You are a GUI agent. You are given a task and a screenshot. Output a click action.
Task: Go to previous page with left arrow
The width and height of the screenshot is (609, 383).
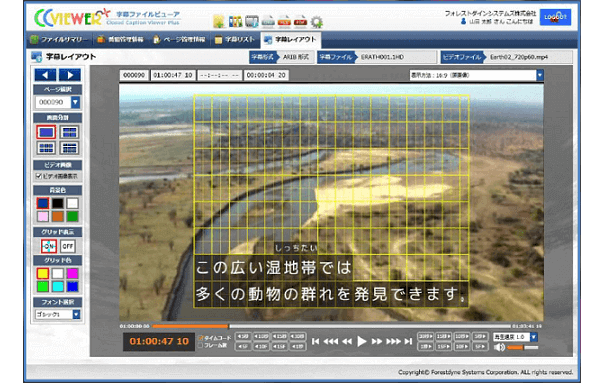pos(45,75)
